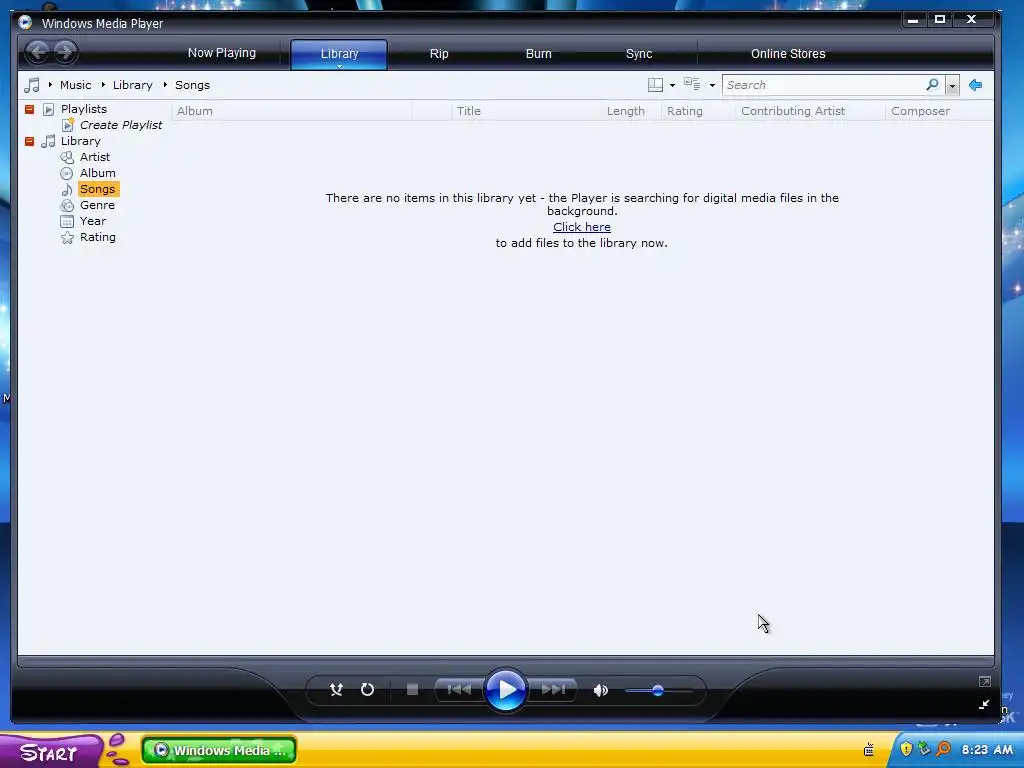Expand the Library breadcrumb arrow
This screenshot has height=768, width=1024.
click(103, 85)
